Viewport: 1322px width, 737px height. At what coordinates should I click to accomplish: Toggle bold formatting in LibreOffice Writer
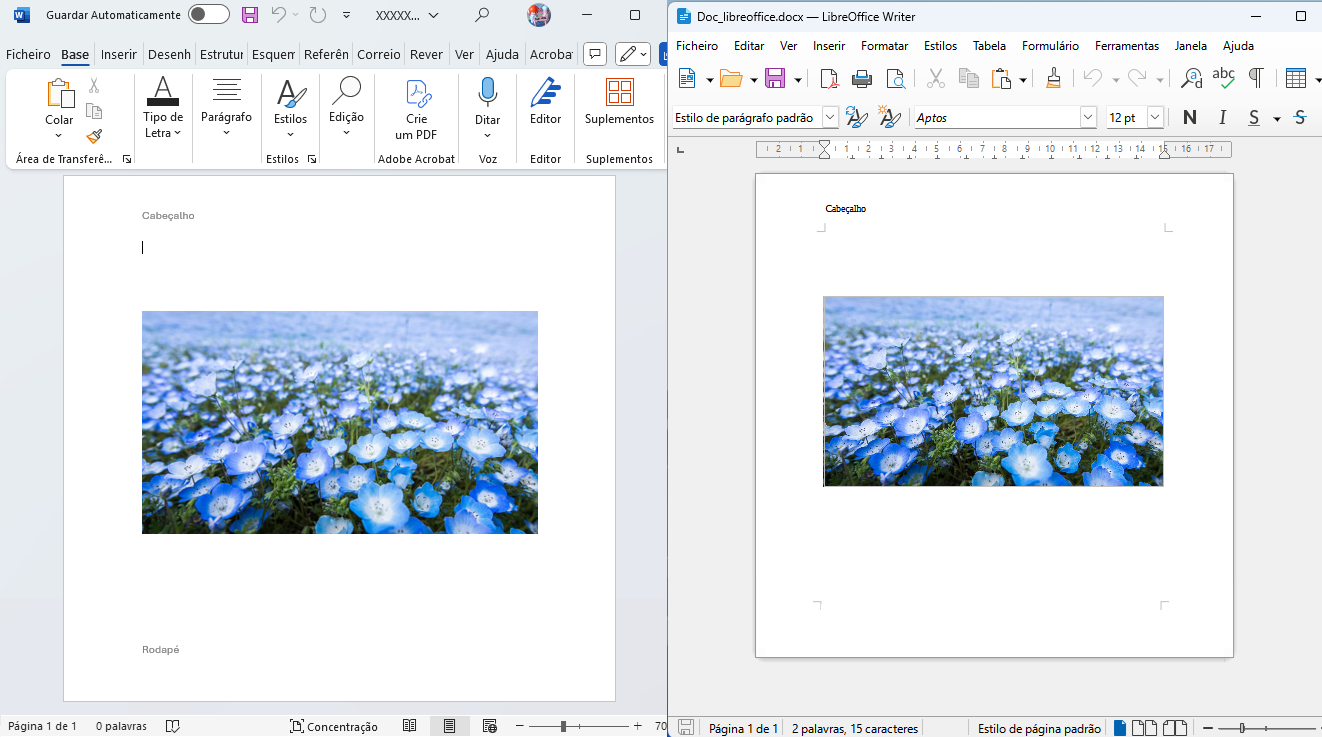1189,118
